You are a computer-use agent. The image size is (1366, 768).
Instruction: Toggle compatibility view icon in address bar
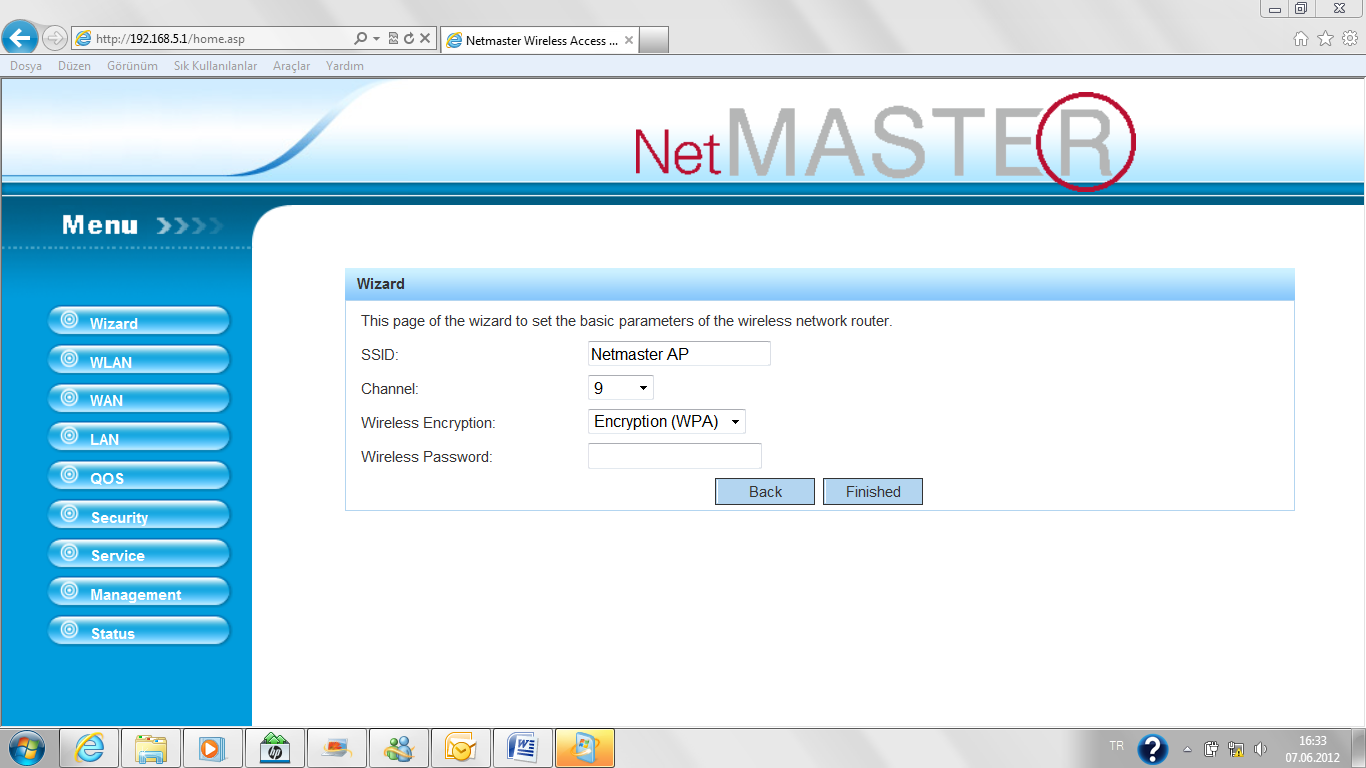393,39
